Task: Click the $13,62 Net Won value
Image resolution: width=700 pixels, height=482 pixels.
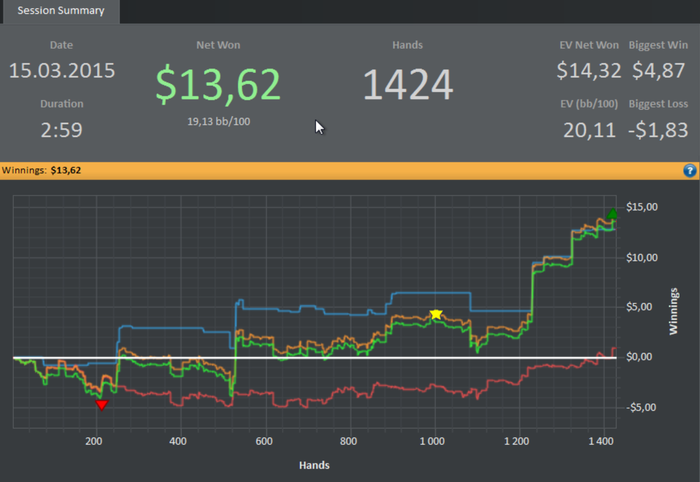Action: pos(218,84)
